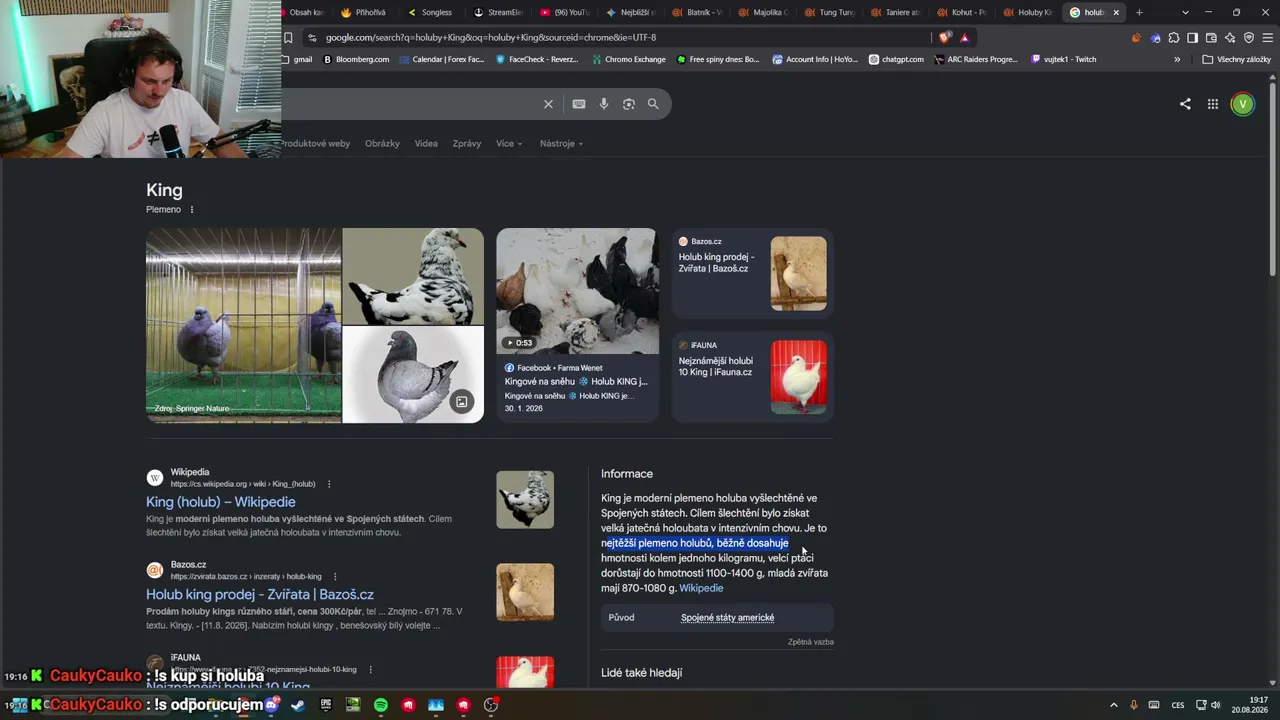Open the Všechny záložky folder
1280x720 pixels.
point(1237,59)
